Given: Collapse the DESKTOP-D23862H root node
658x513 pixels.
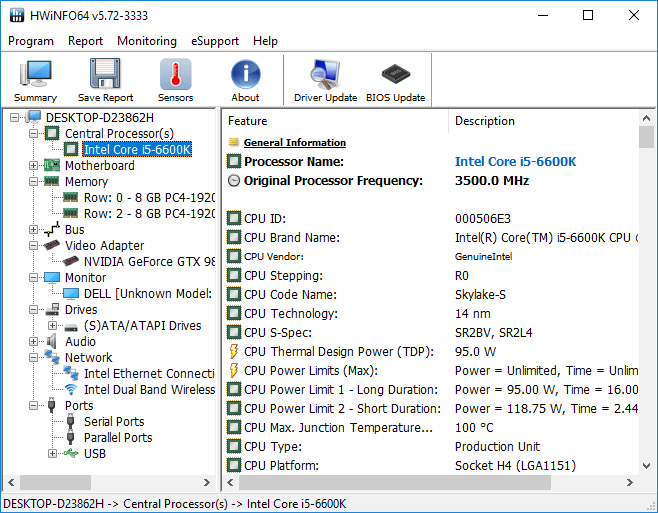Looking at the screenshot, I should 14,118.
